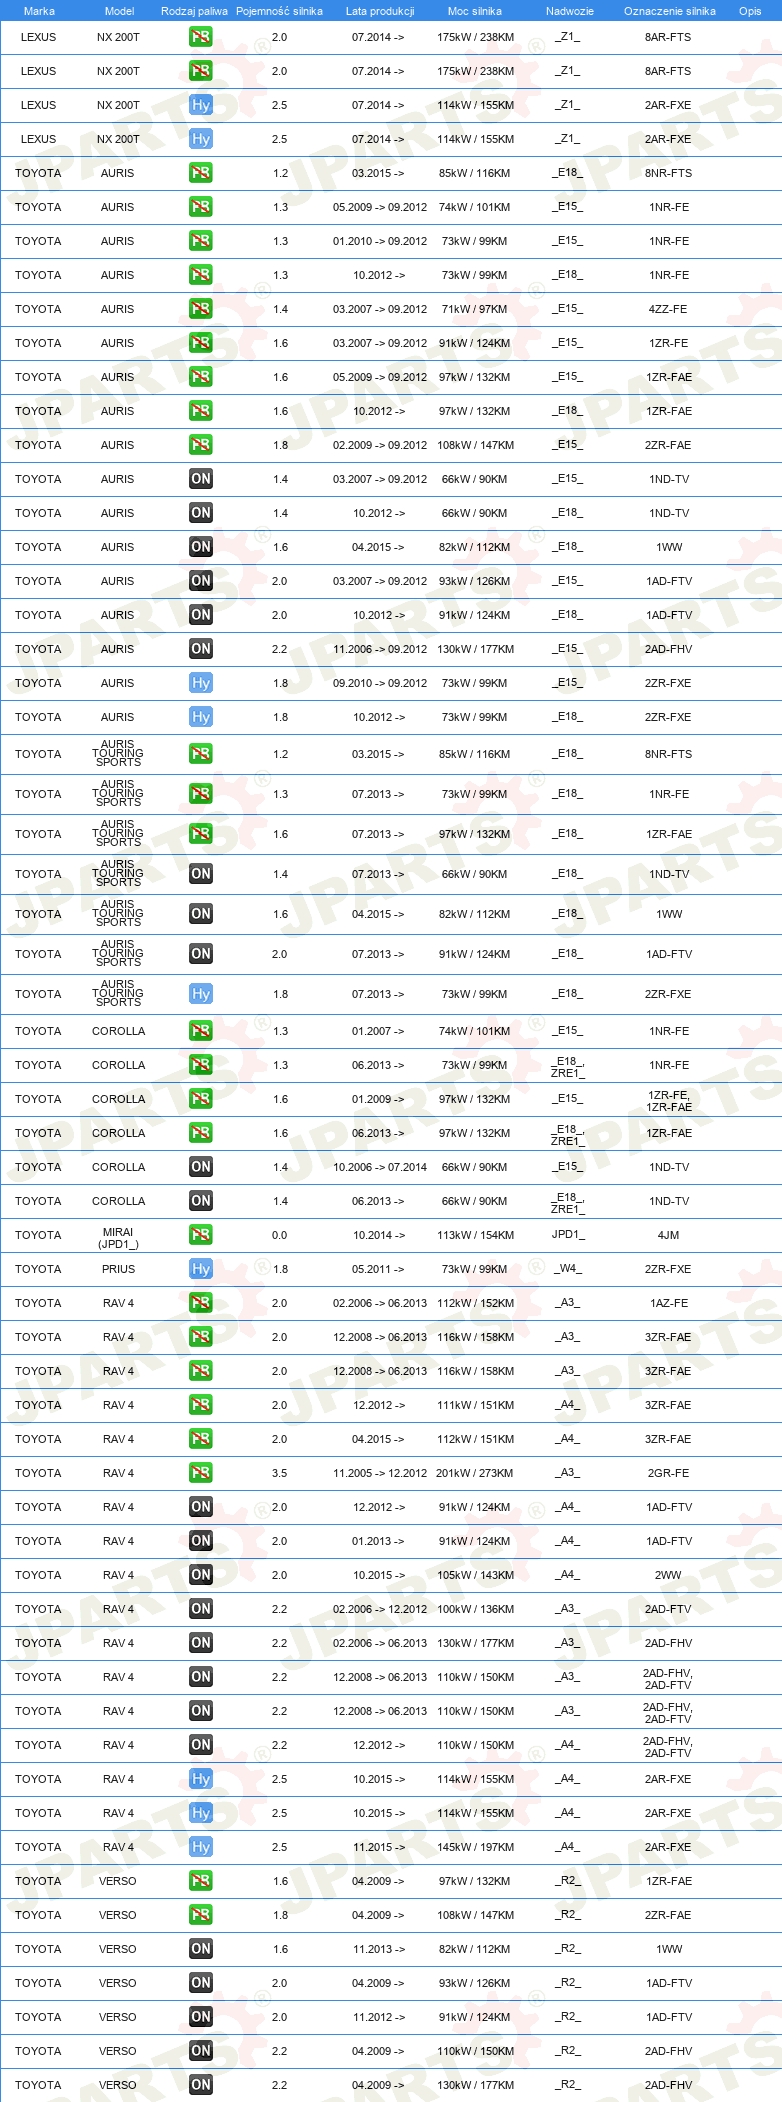Click petrol icon for RAV 4 1AZ-FE
The image size is (782, 2102).
[201, 1303]
